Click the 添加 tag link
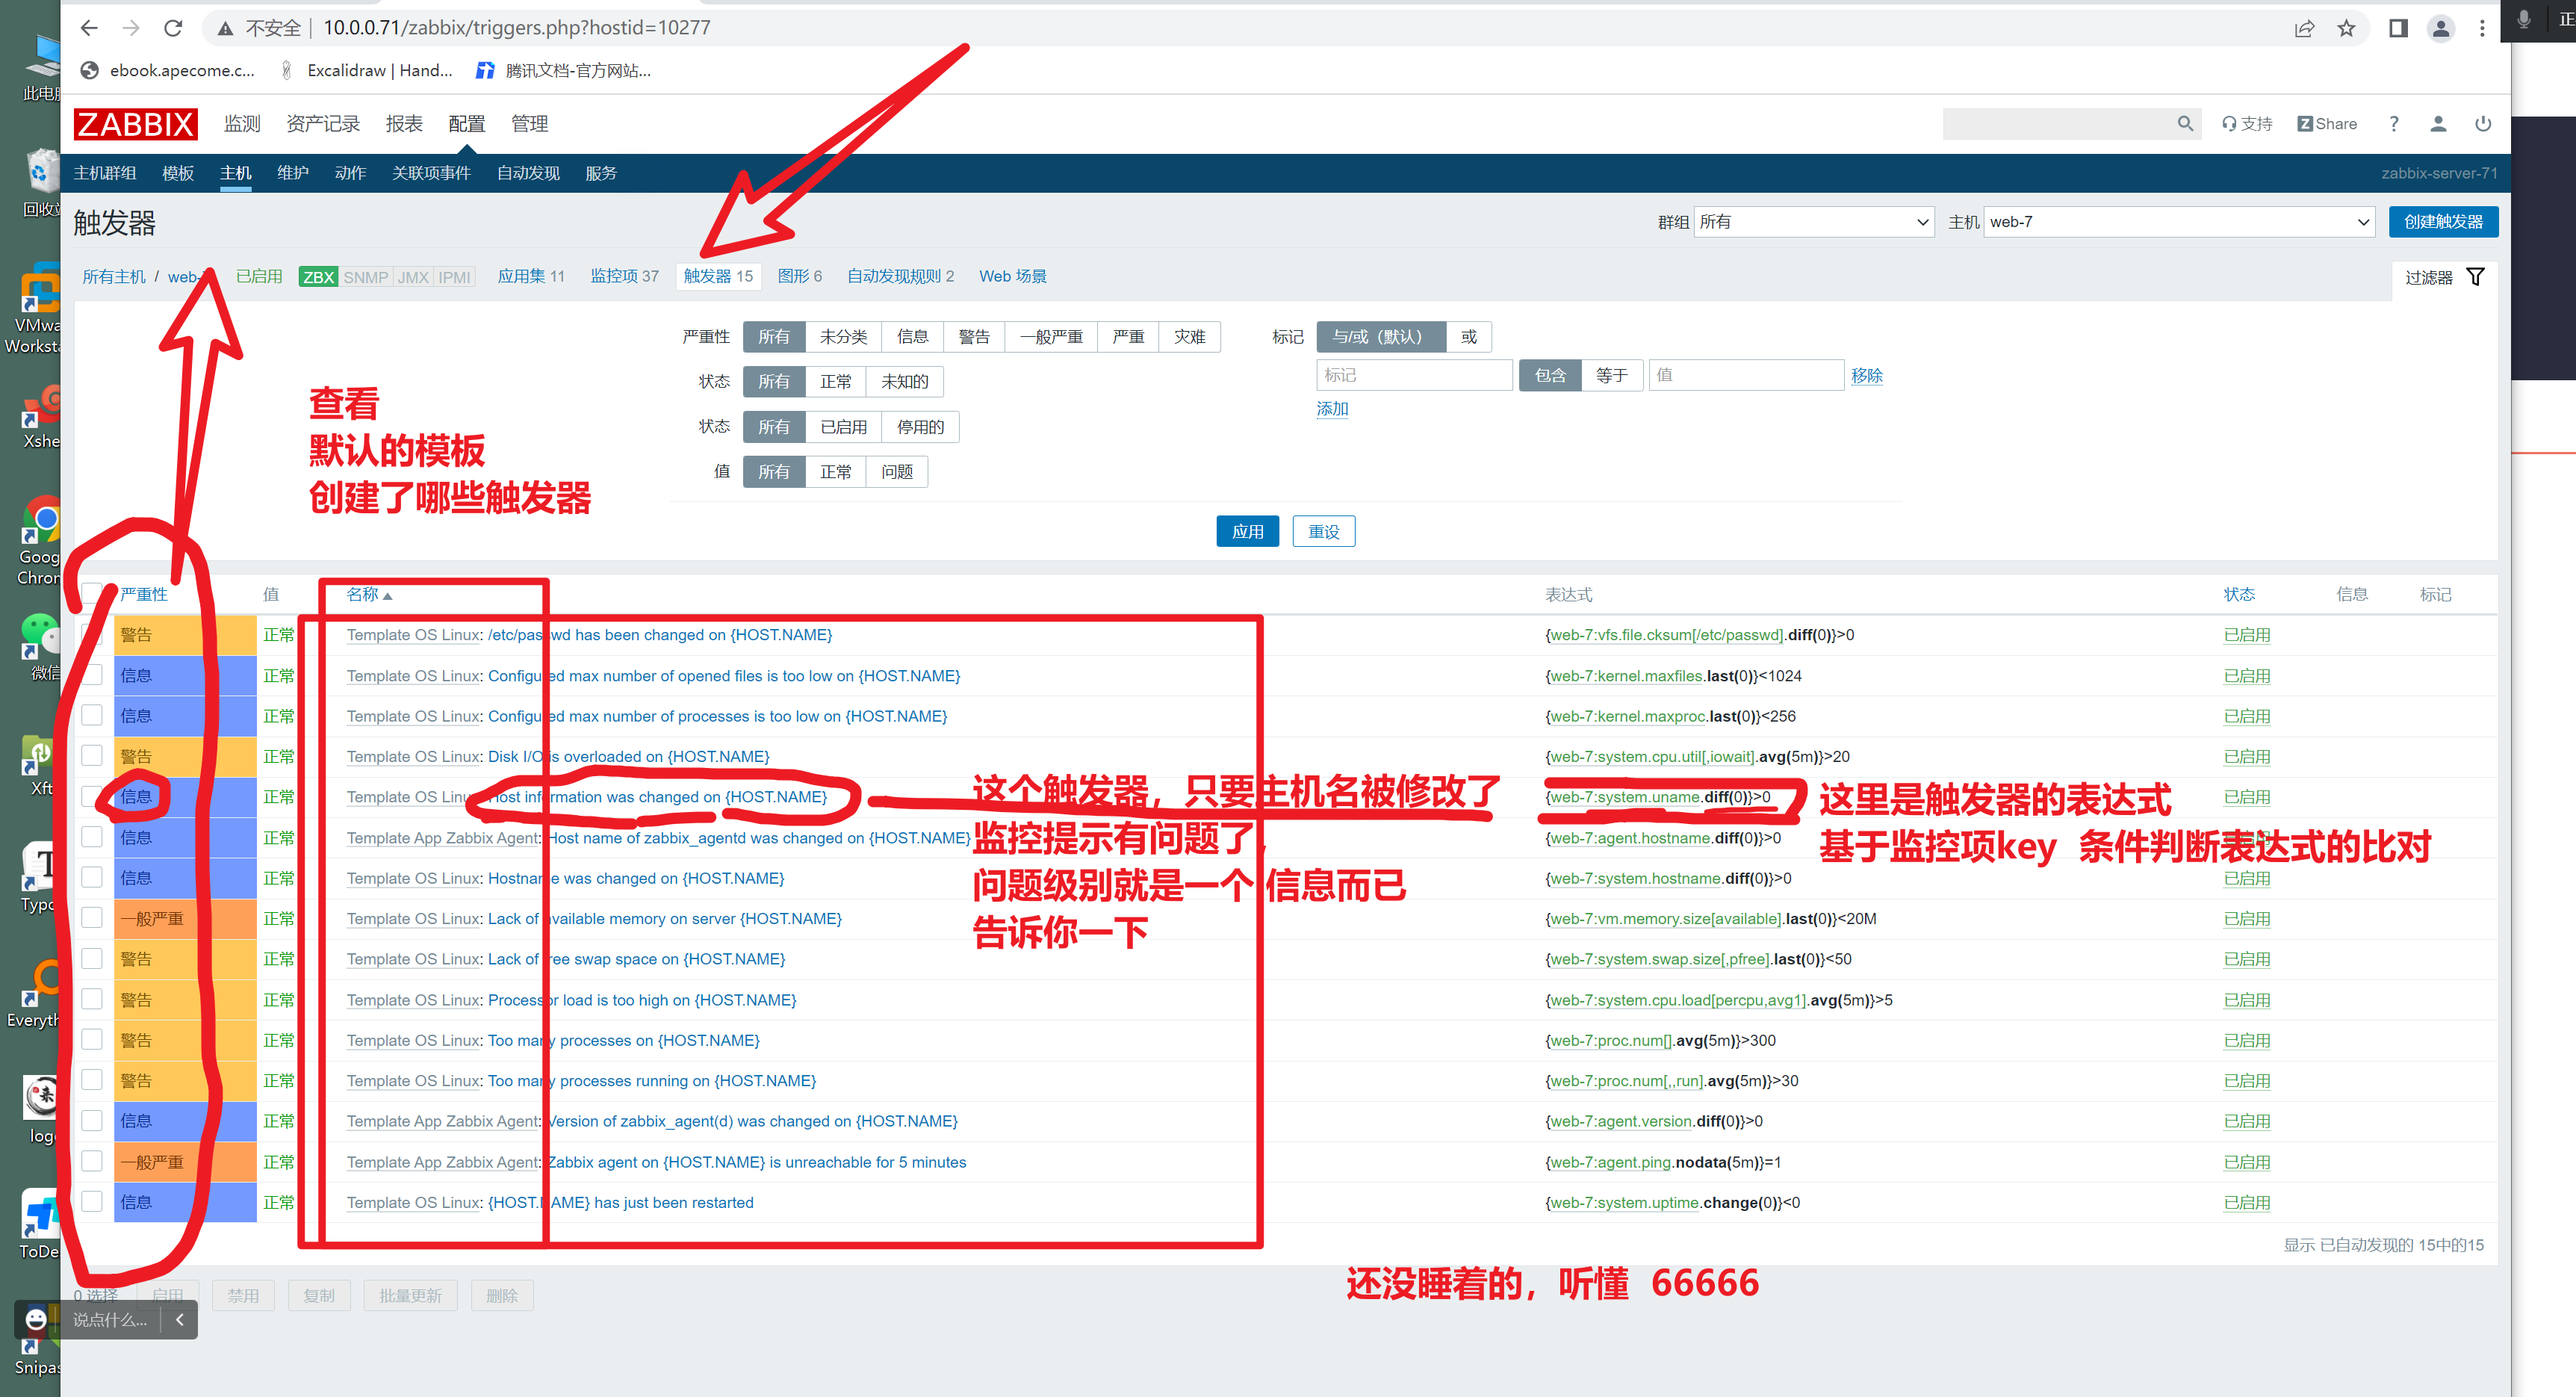Viewport: 2576px width, 1397px height. (x=1332, y=408)
